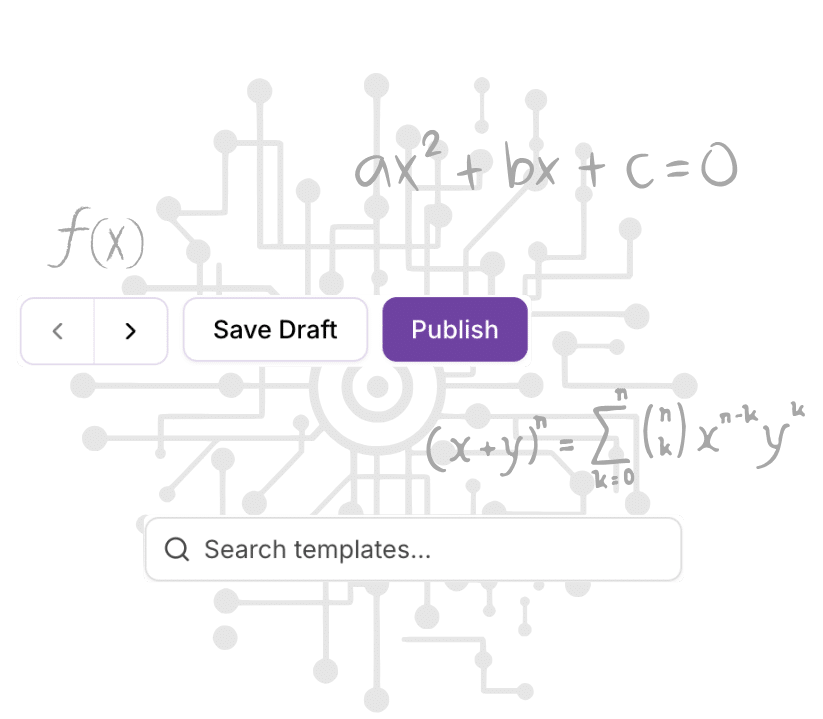The width and height of the screenshot is (823, 719).
Task: Navigate to the previous item
Action: (58, 331)
